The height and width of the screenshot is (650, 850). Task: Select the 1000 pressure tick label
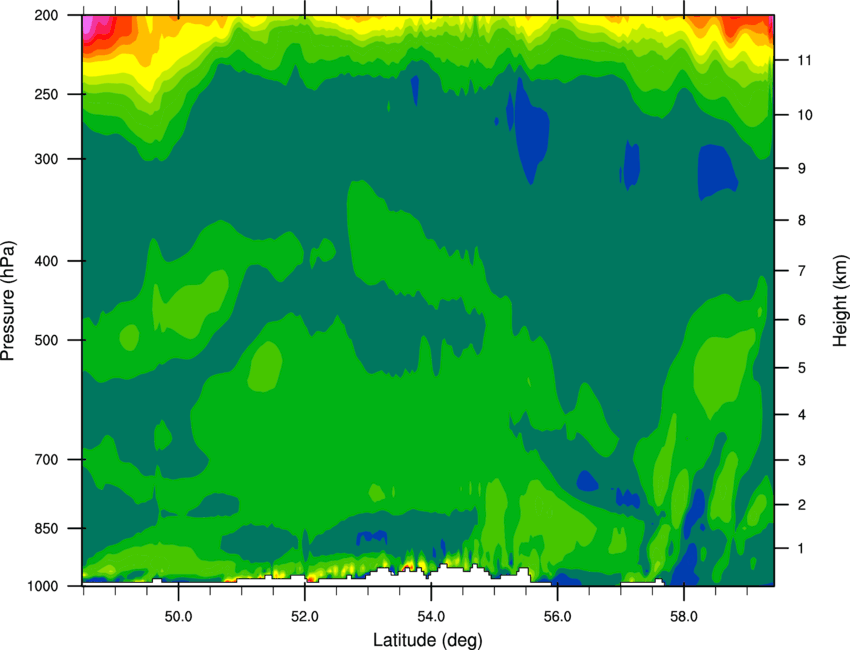(43, 586)
